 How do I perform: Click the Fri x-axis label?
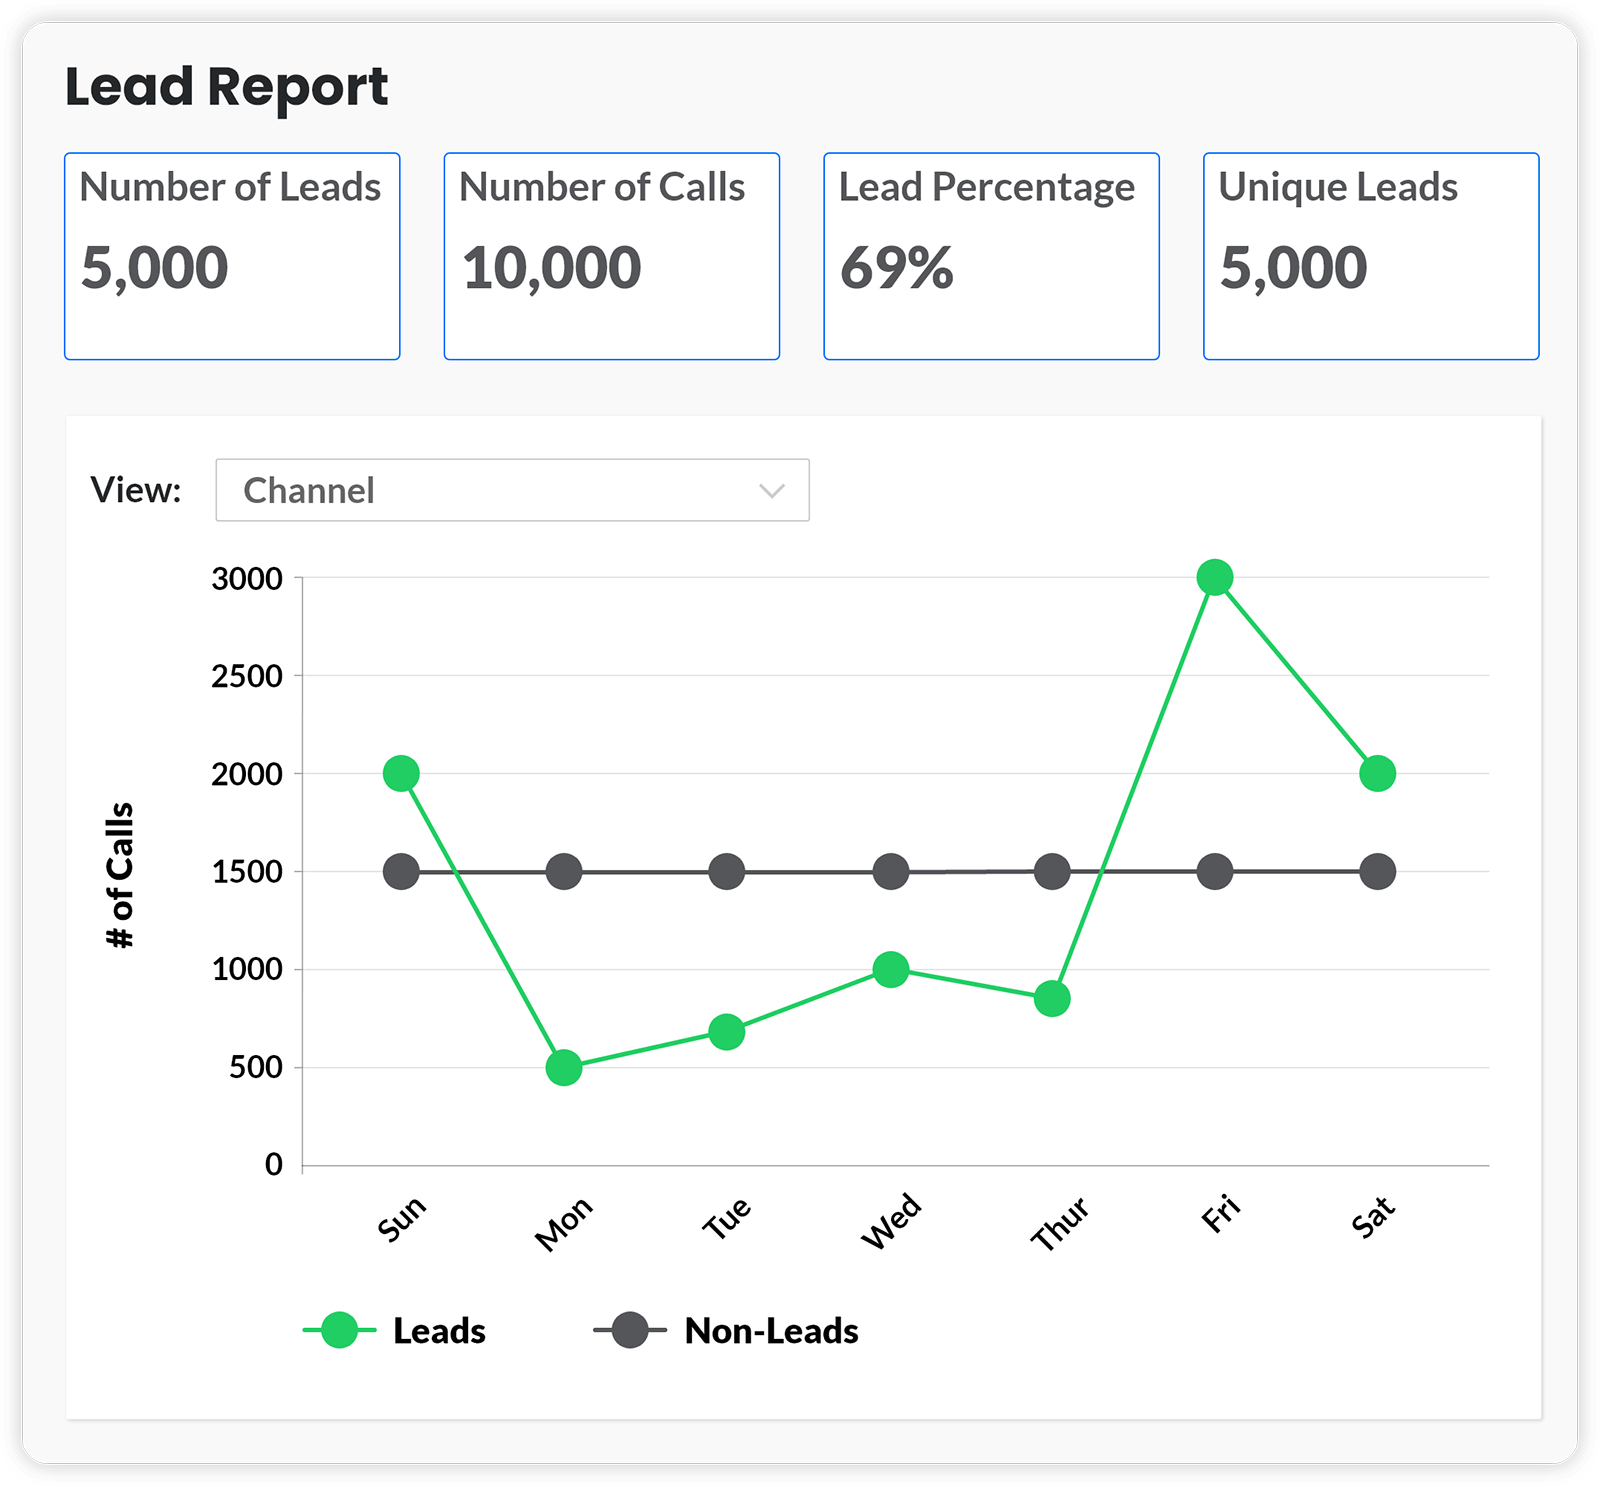(1221, 1214)
